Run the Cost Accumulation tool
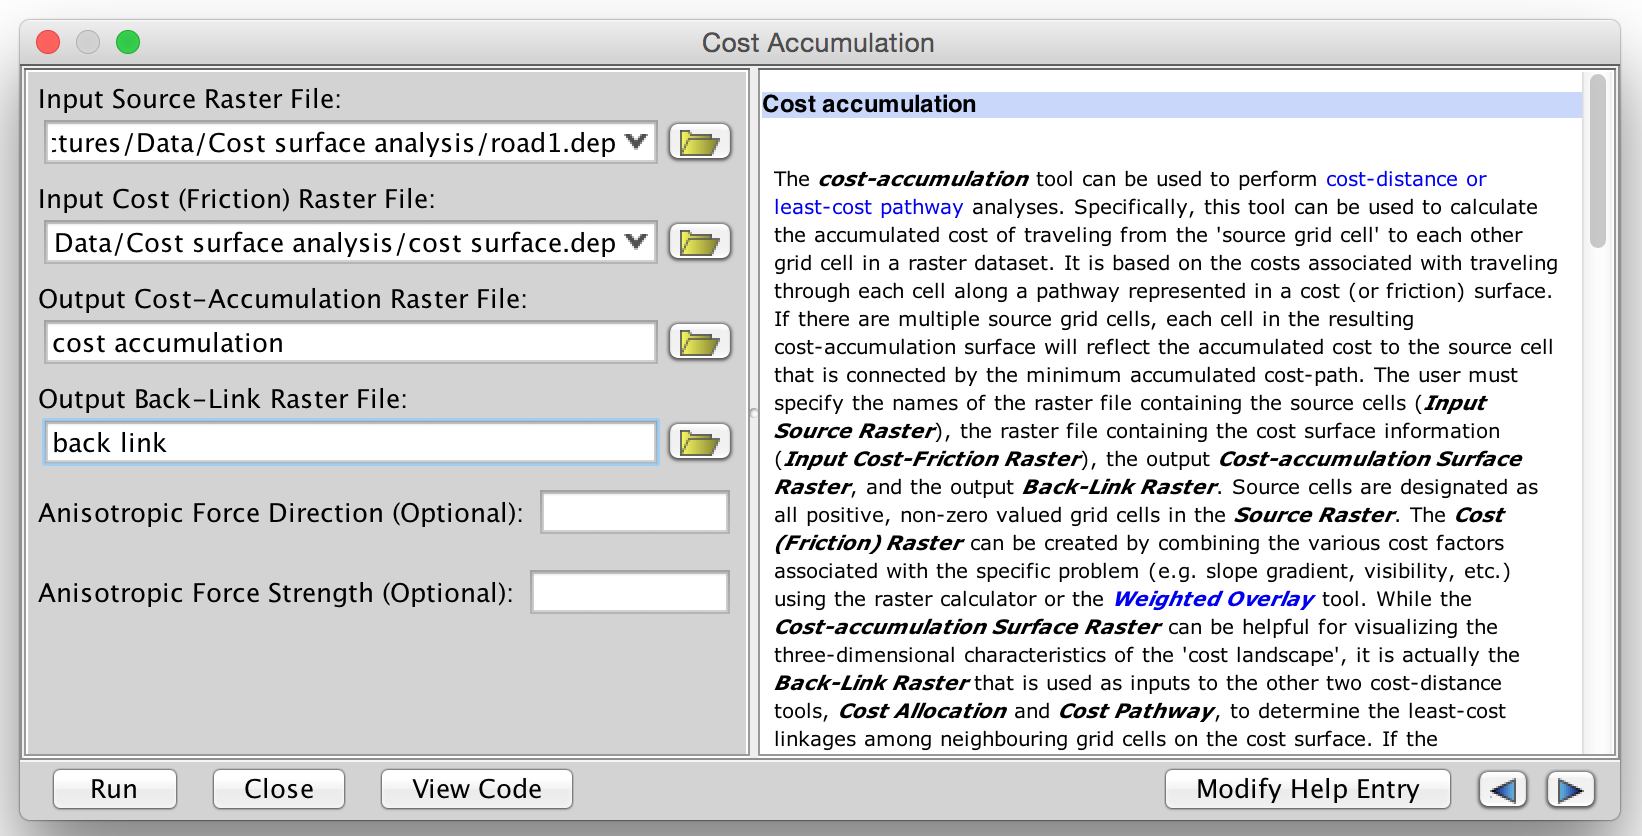Image resolution: width=1642 pixels, height=836 pixels. pyautogui.click(x=114, y=789)
